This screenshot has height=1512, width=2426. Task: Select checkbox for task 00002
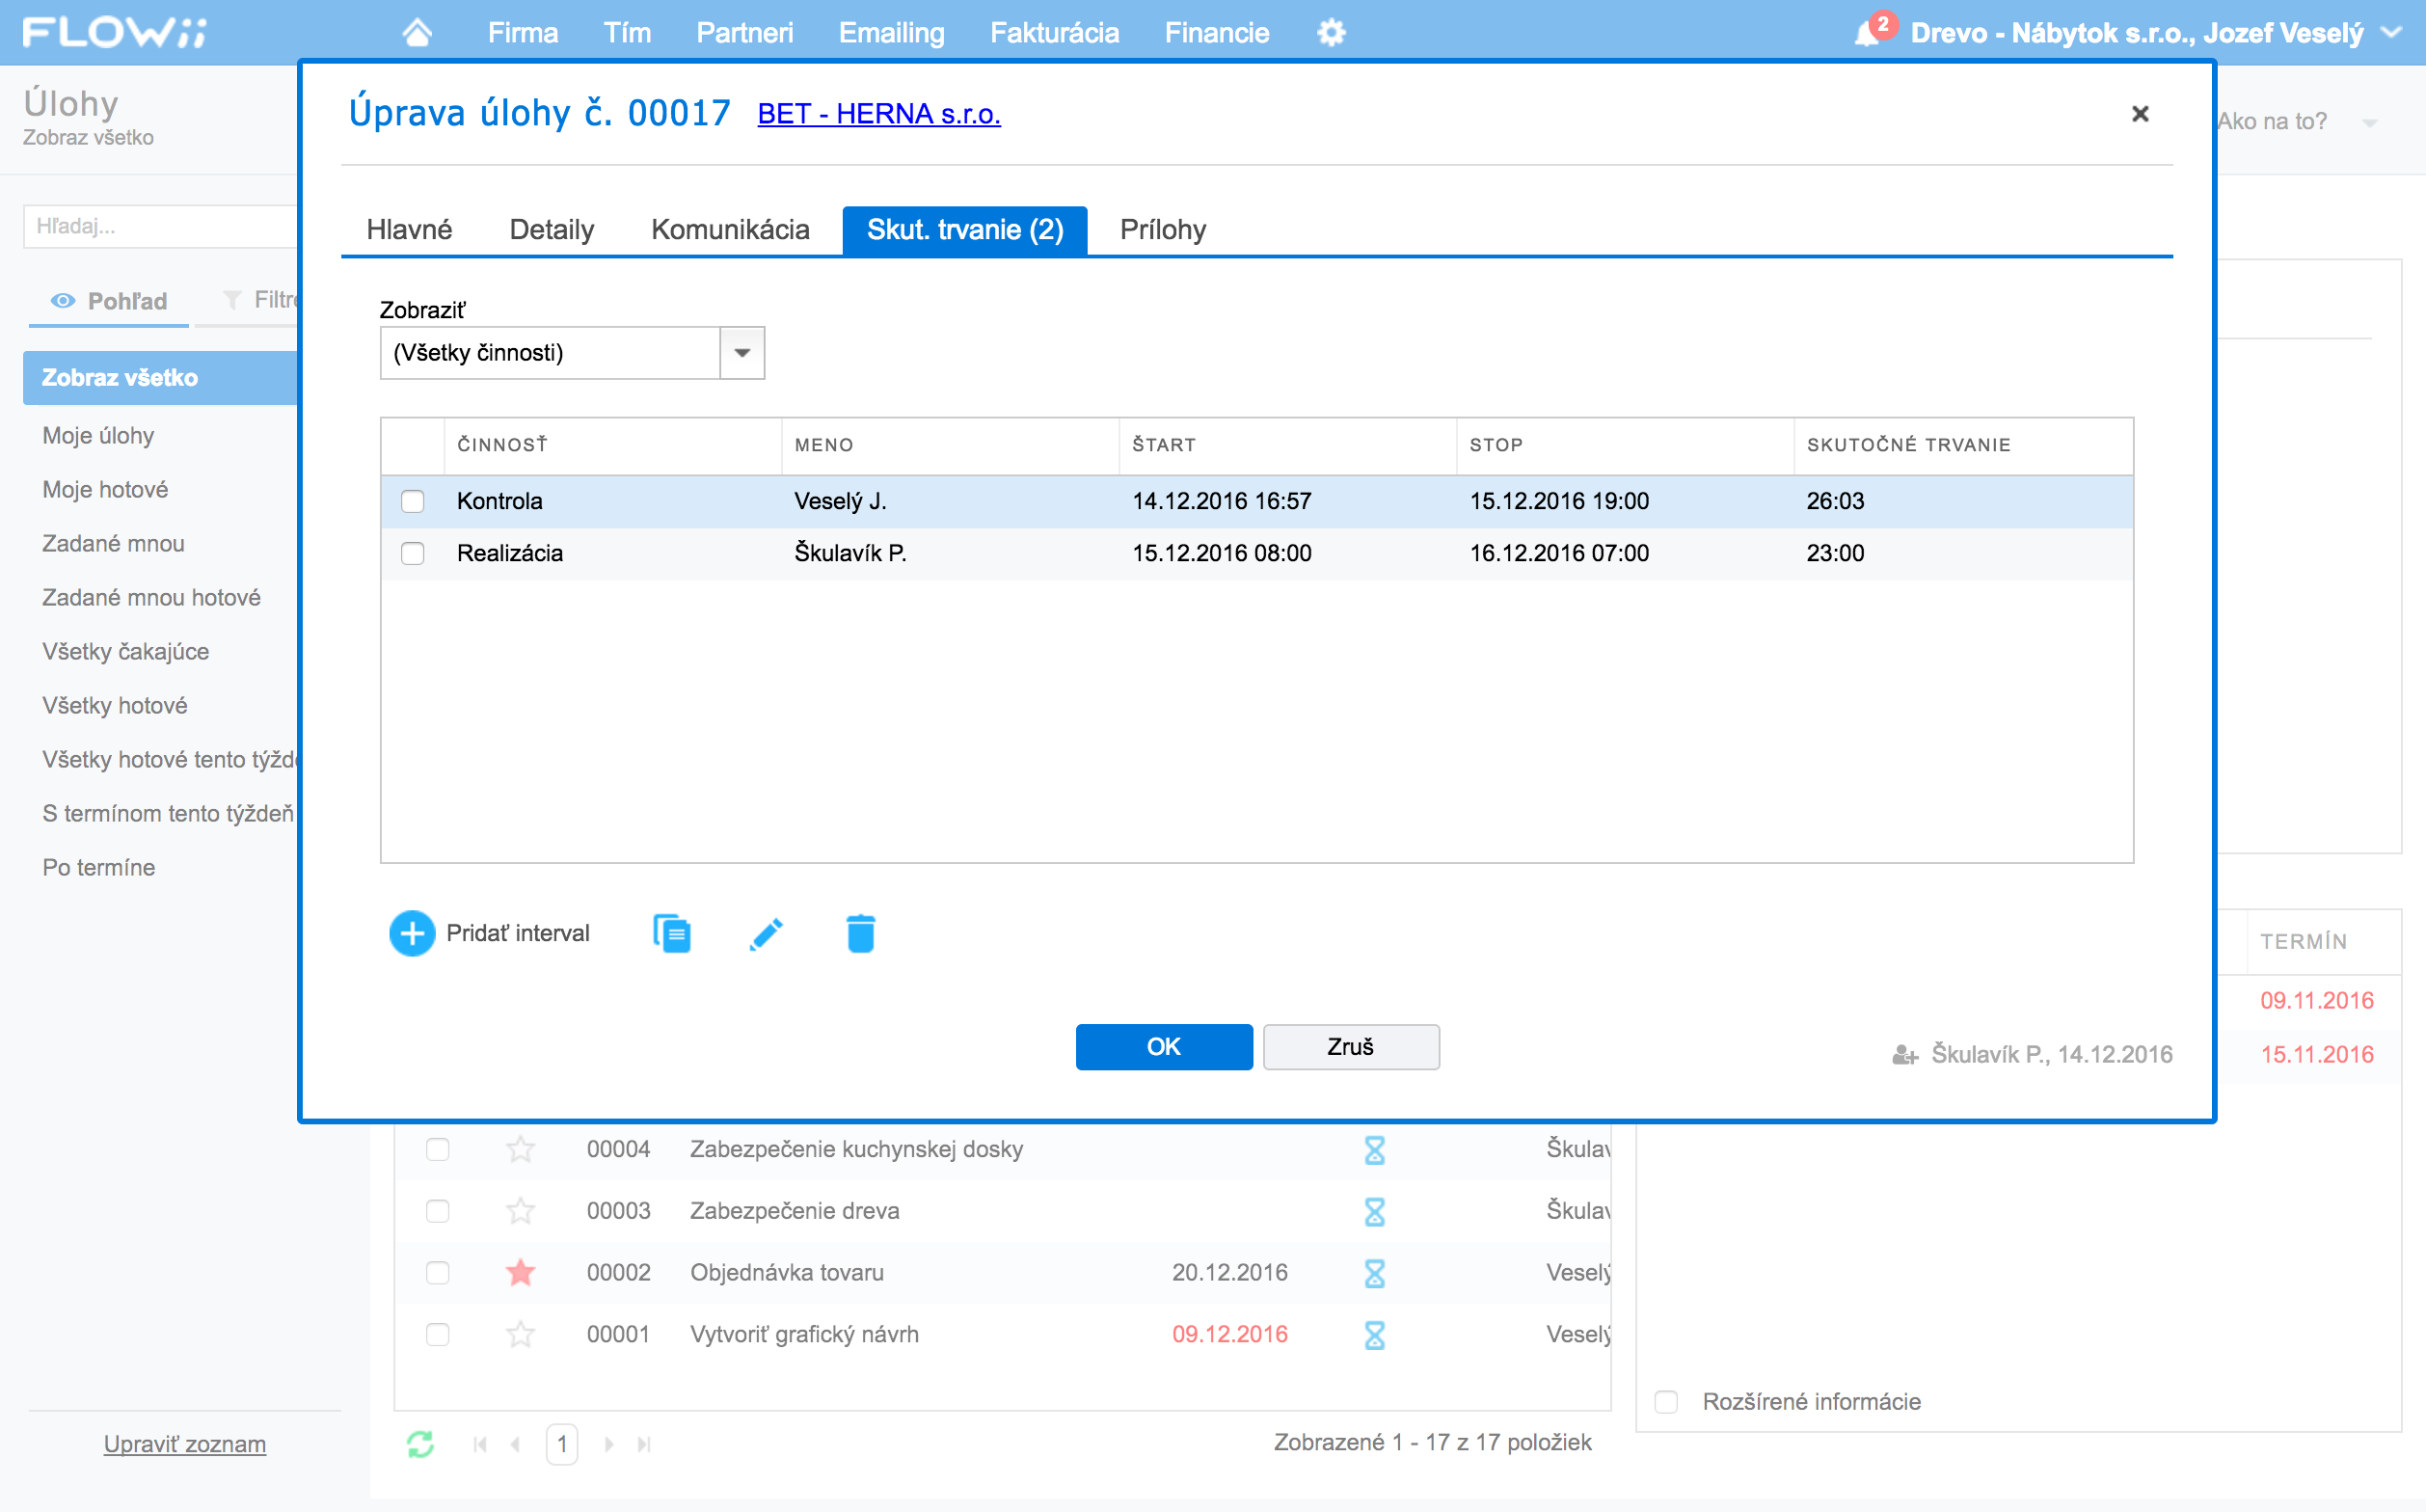(437, 1272)
